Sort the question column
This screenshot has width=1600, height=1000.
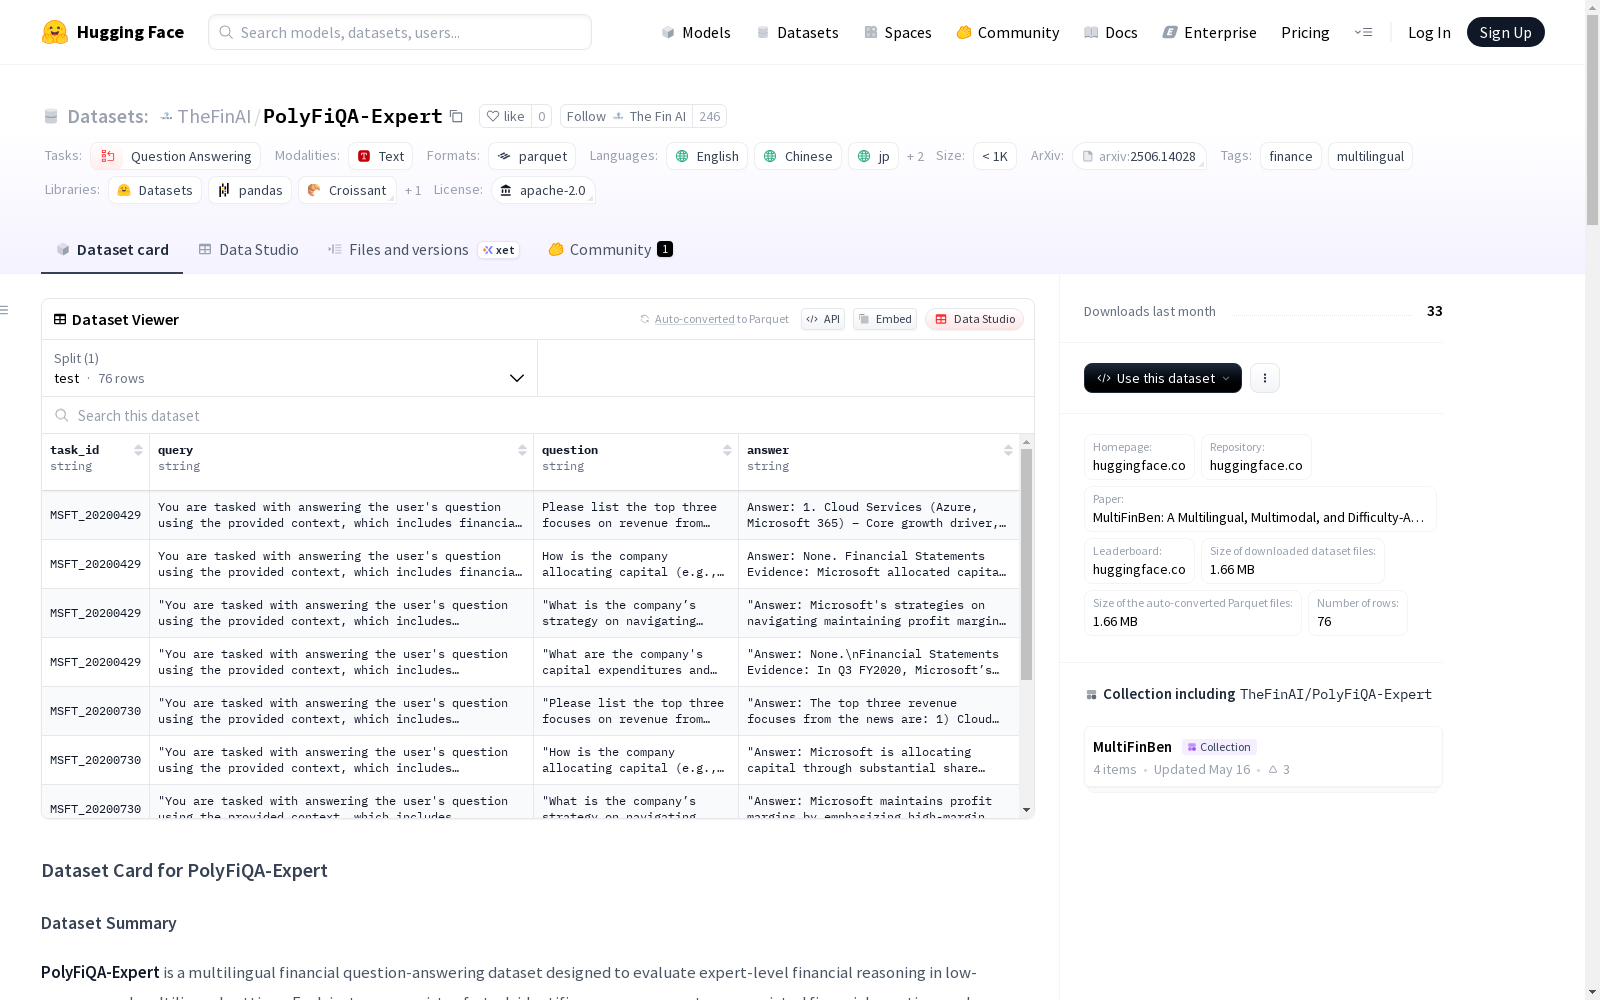tap(727, 450)
